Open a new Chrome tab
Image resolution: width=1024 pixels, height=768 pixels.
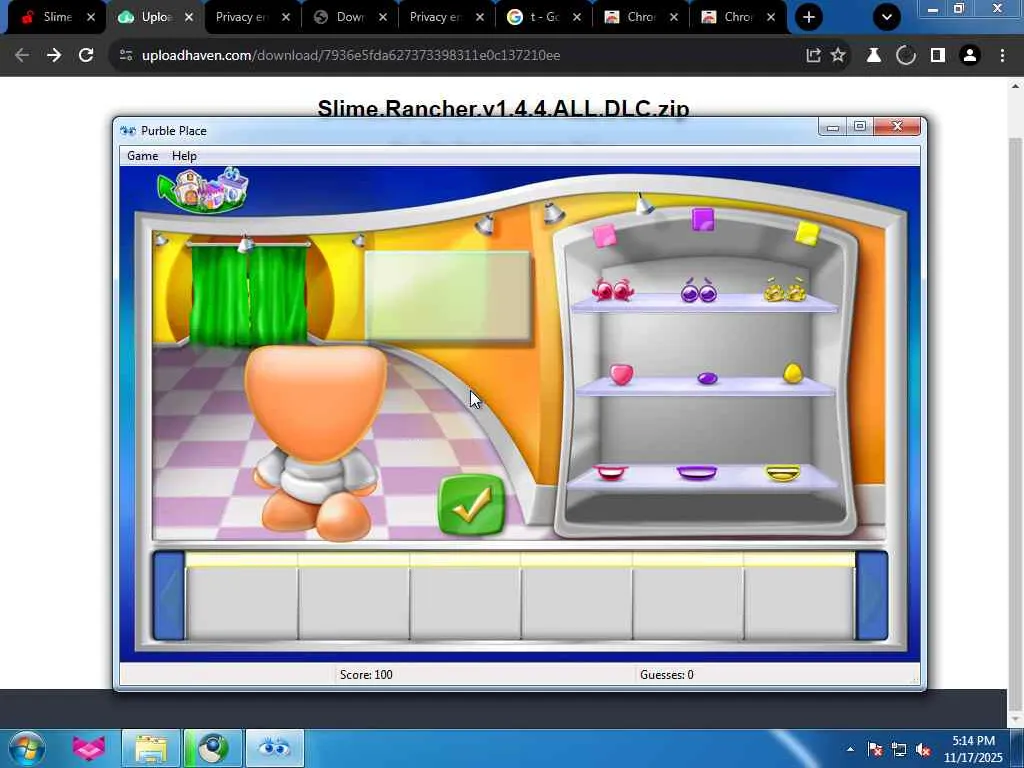[808, 17]
